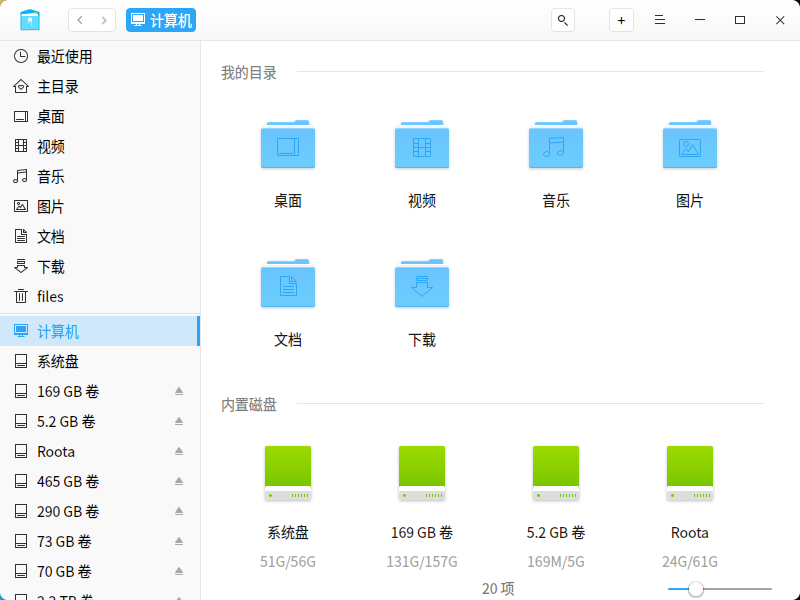Screen dimensions: 800x600
Task: Open 图片 from the sidebar
Action: pos(100,207)
